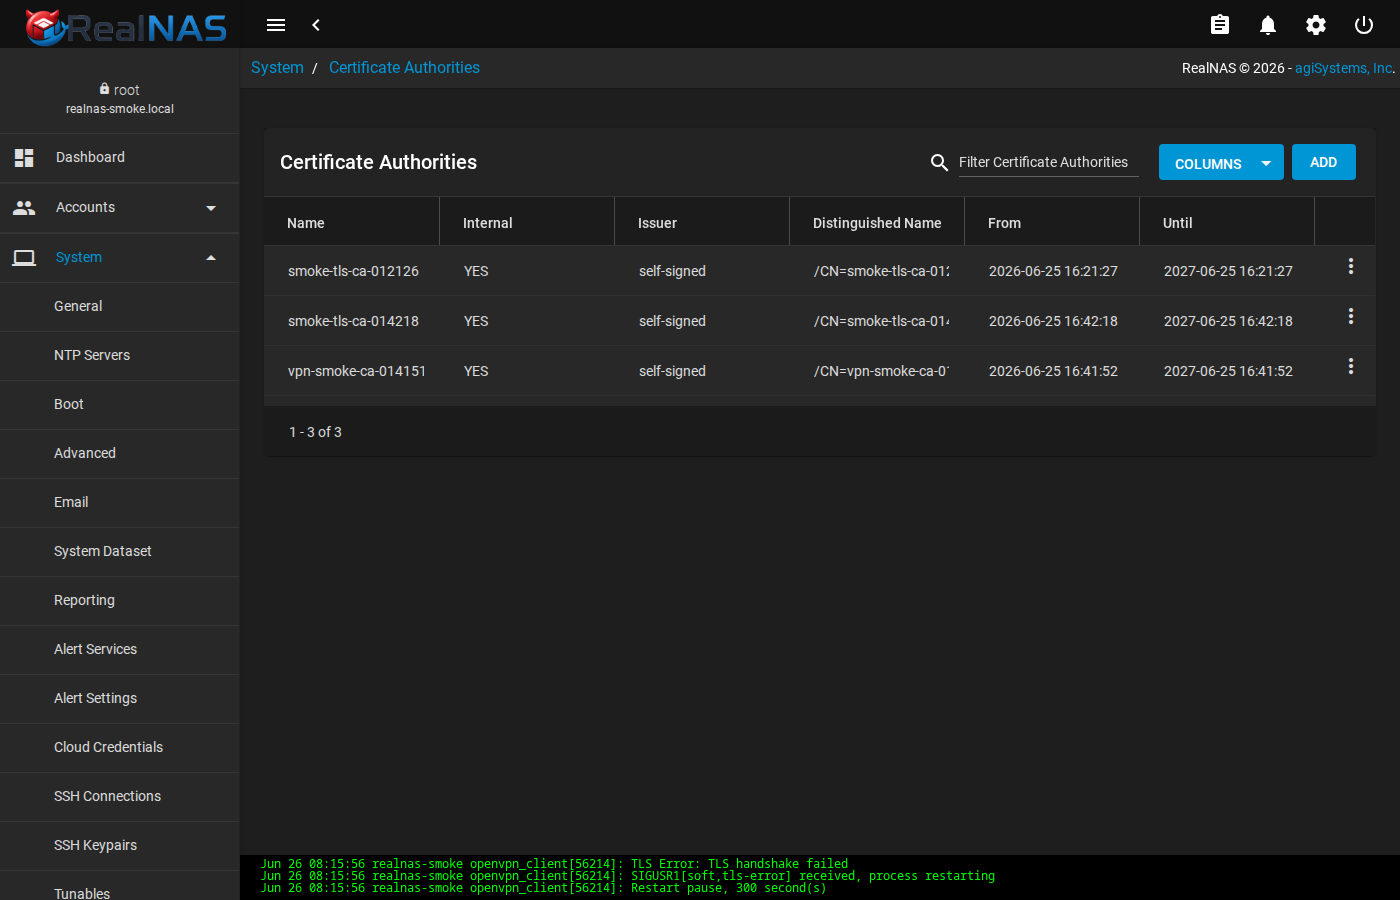This screenshot has height=900, width=1400.
Task: Open alerts bell notifications
Action: [x=1268, y=25]
